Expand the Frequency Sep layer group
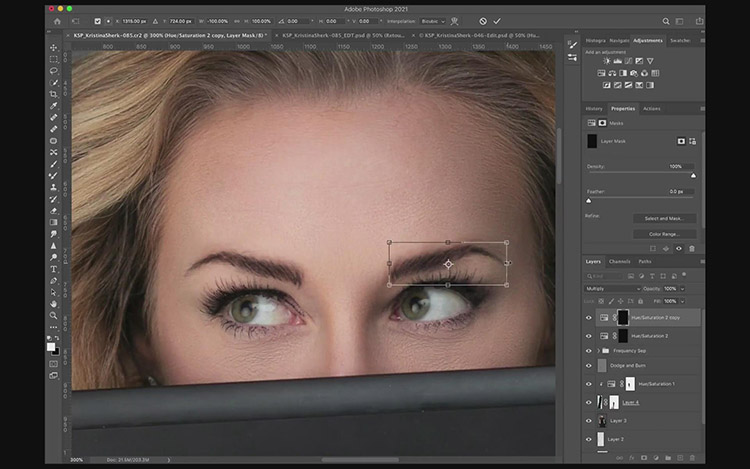Image resolution: width=750 pixels, height=469 pixels. click(599, 351)
